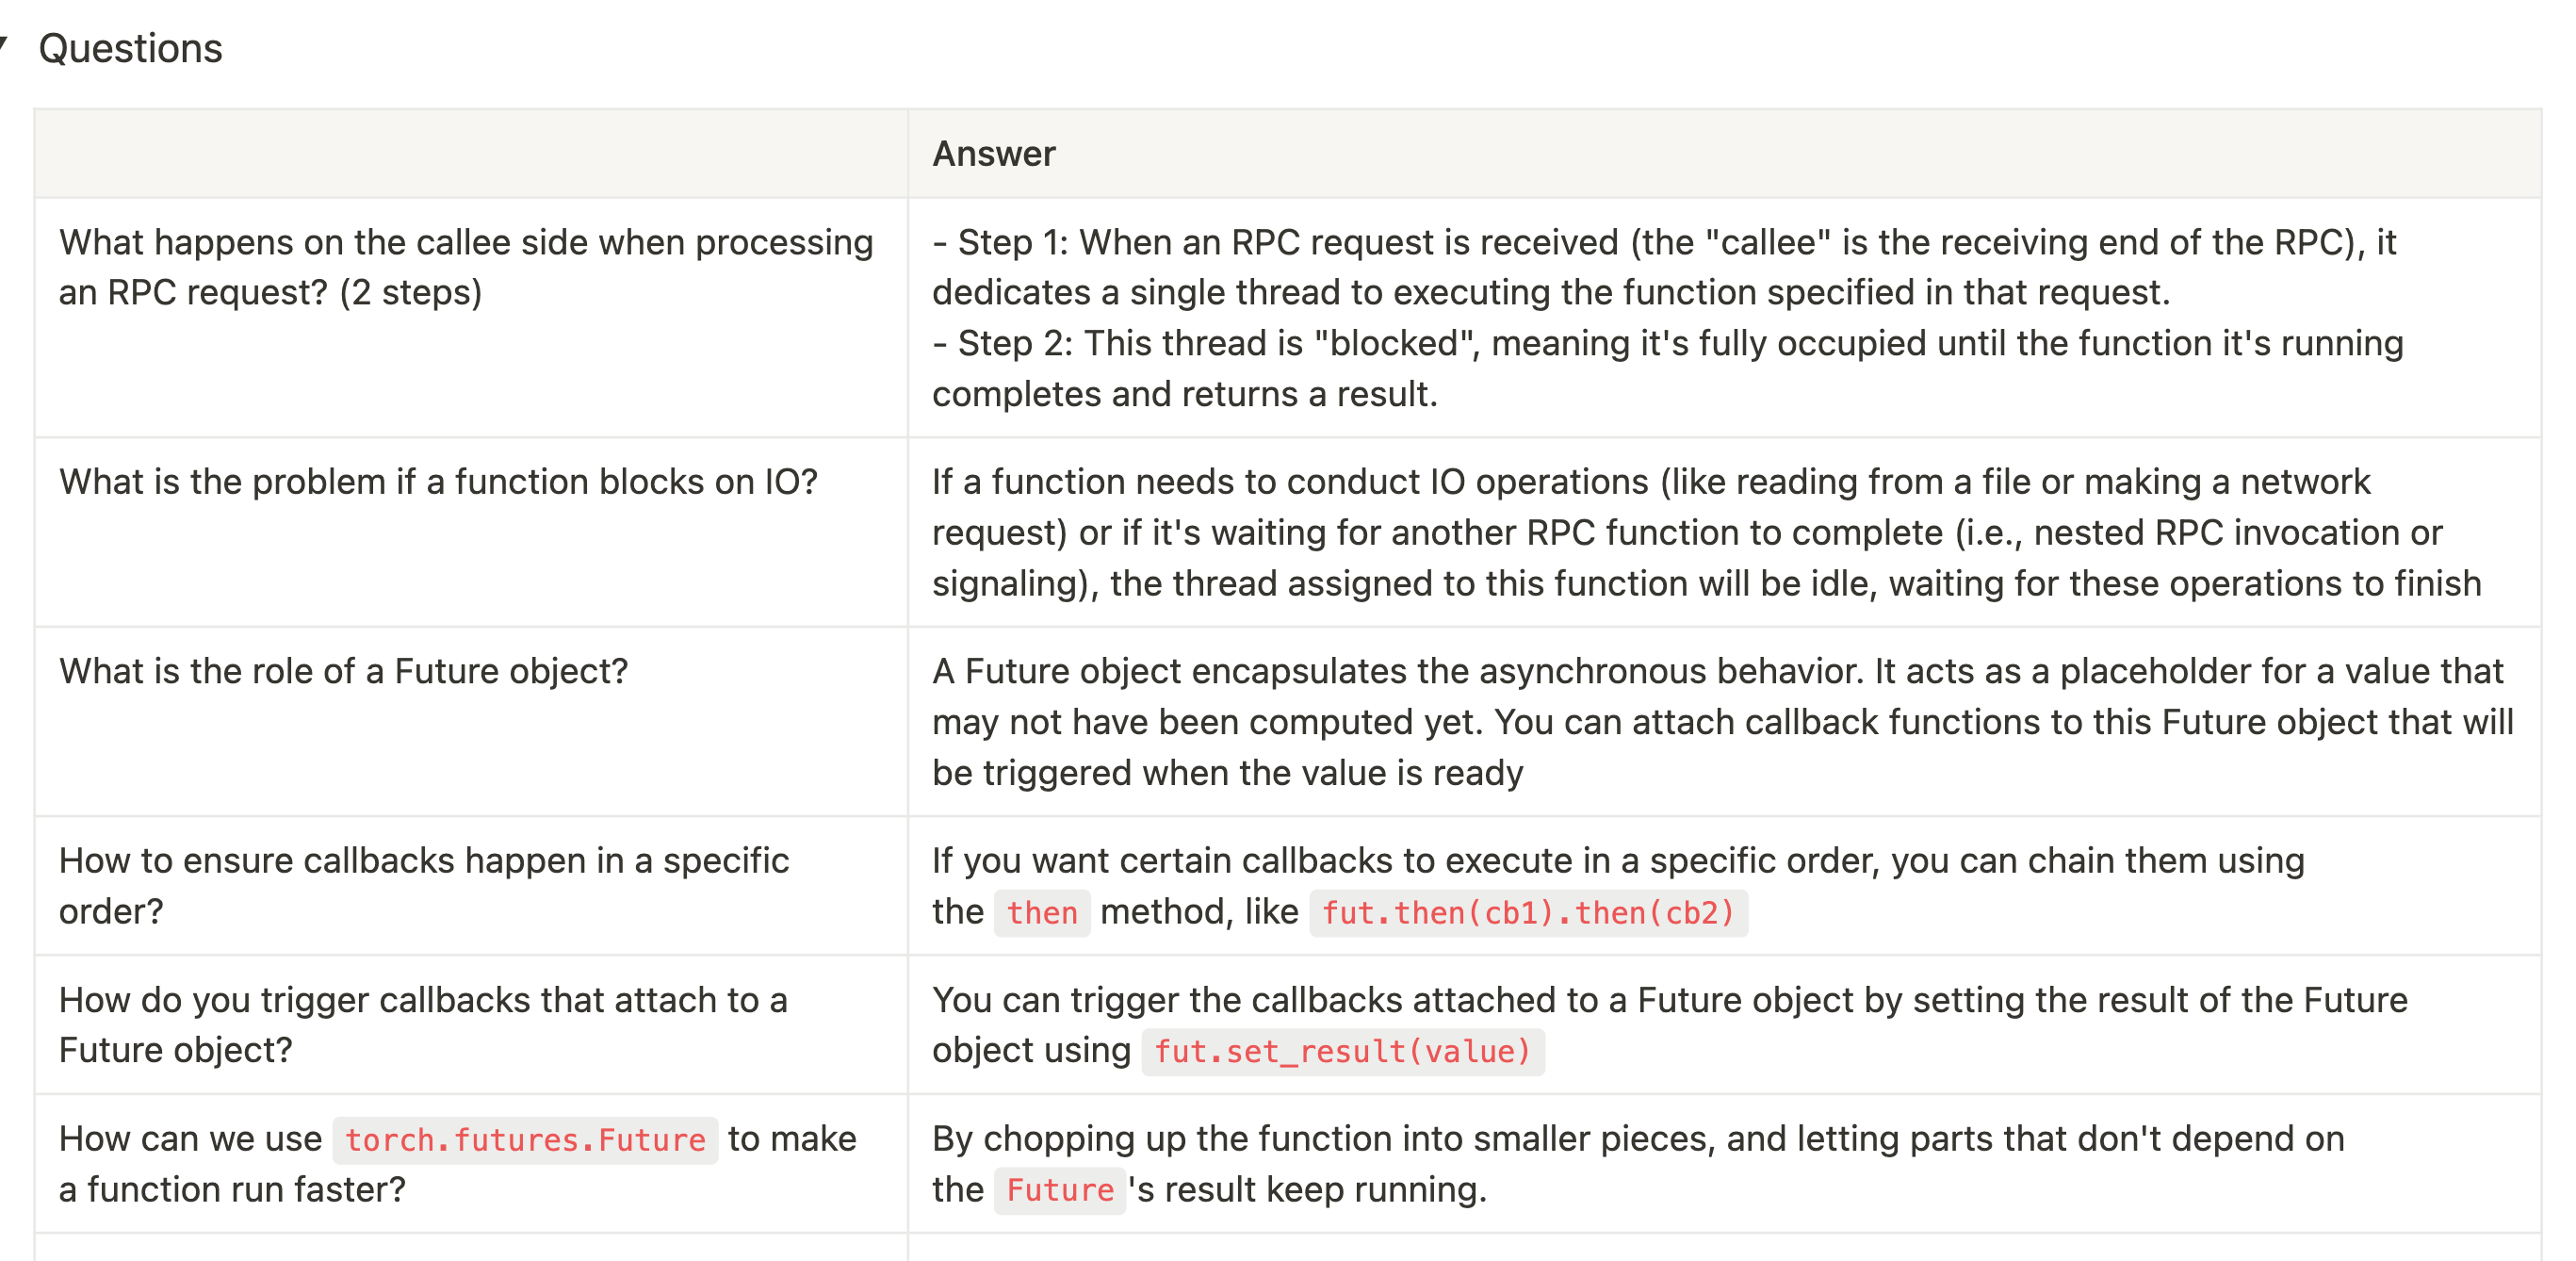2576x1261 pixels.
Task: Click the torch.futures.Future inline code
Action: tap(525, 1140)
